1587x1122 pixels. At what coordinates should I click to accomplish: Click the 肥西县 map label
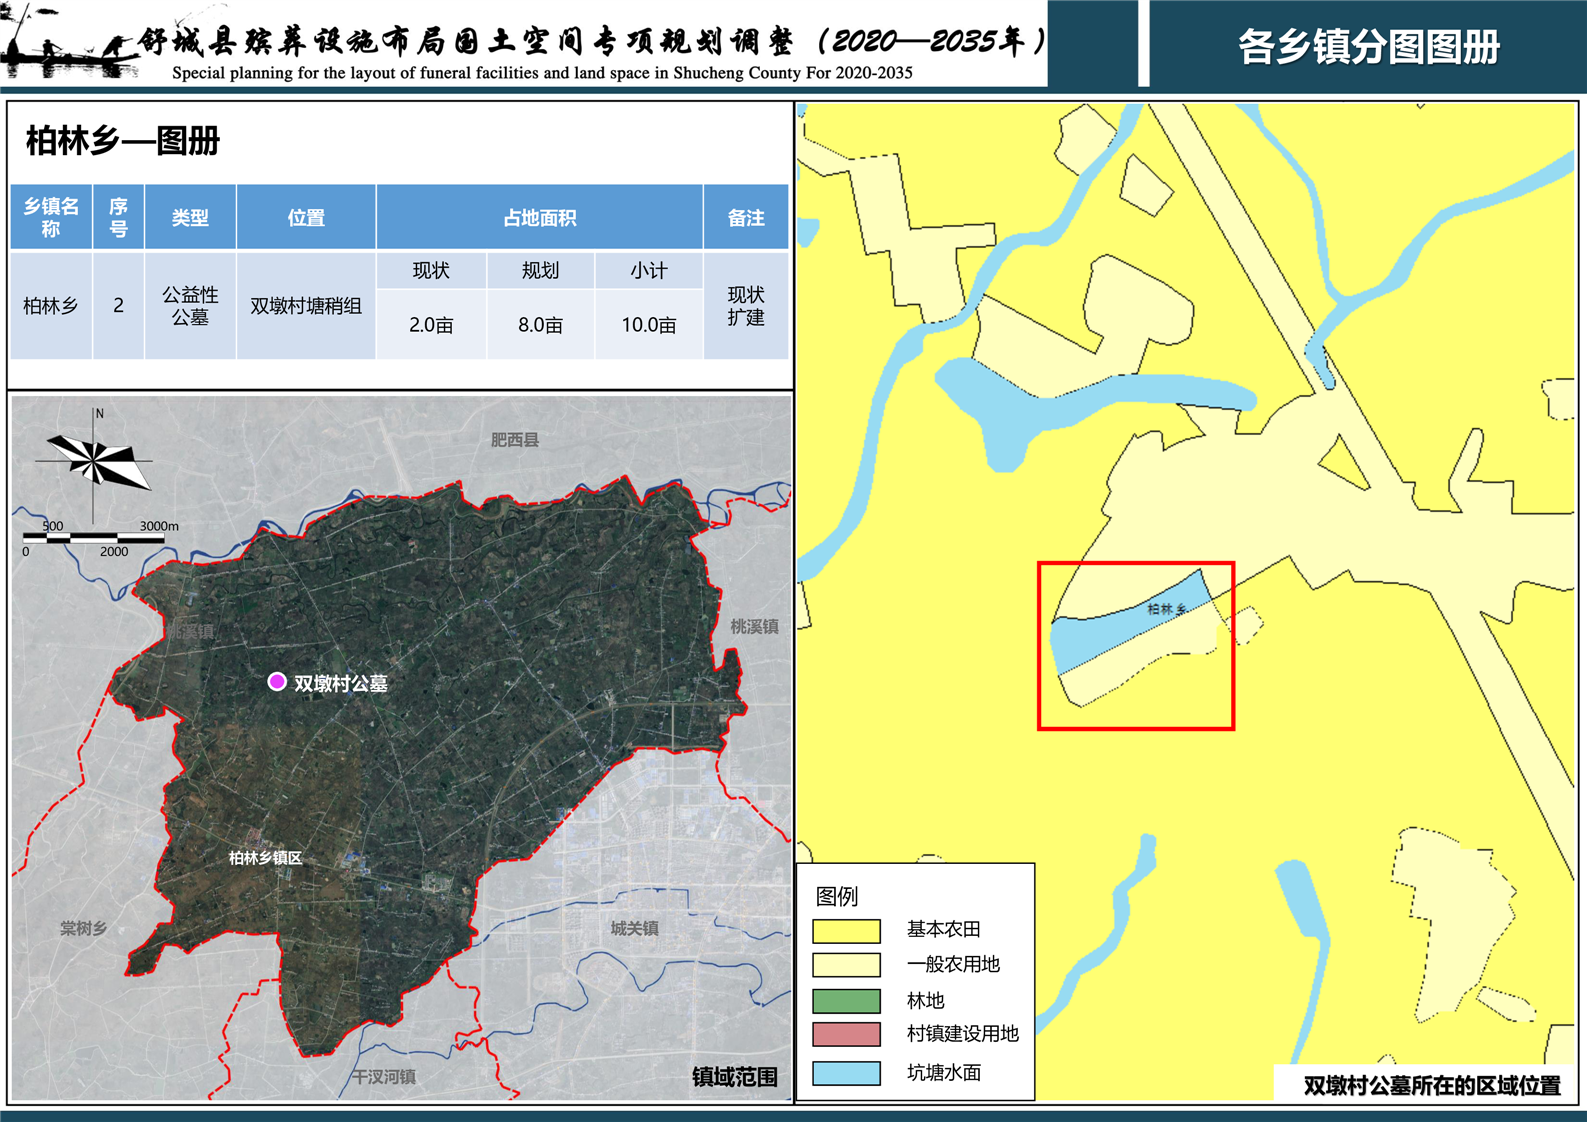click(x=515, y=440)
